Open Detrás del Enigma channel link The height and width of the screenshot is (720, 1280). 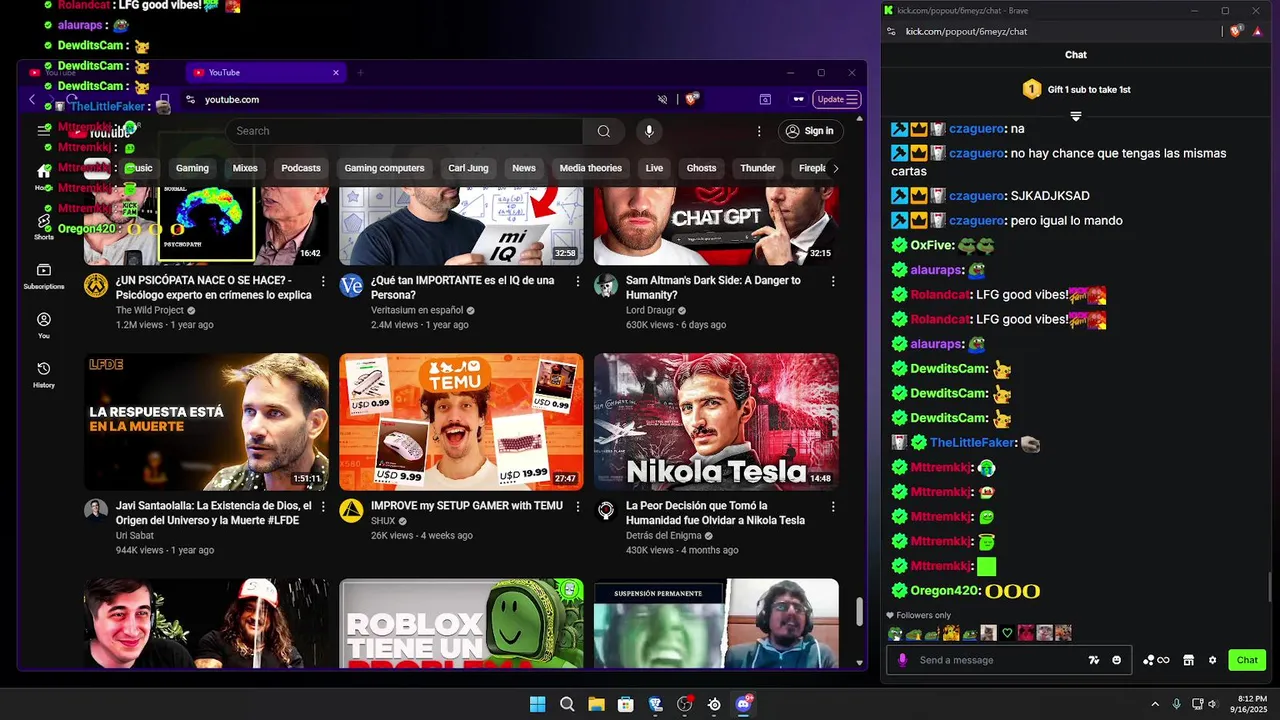[x=664, y=535]
